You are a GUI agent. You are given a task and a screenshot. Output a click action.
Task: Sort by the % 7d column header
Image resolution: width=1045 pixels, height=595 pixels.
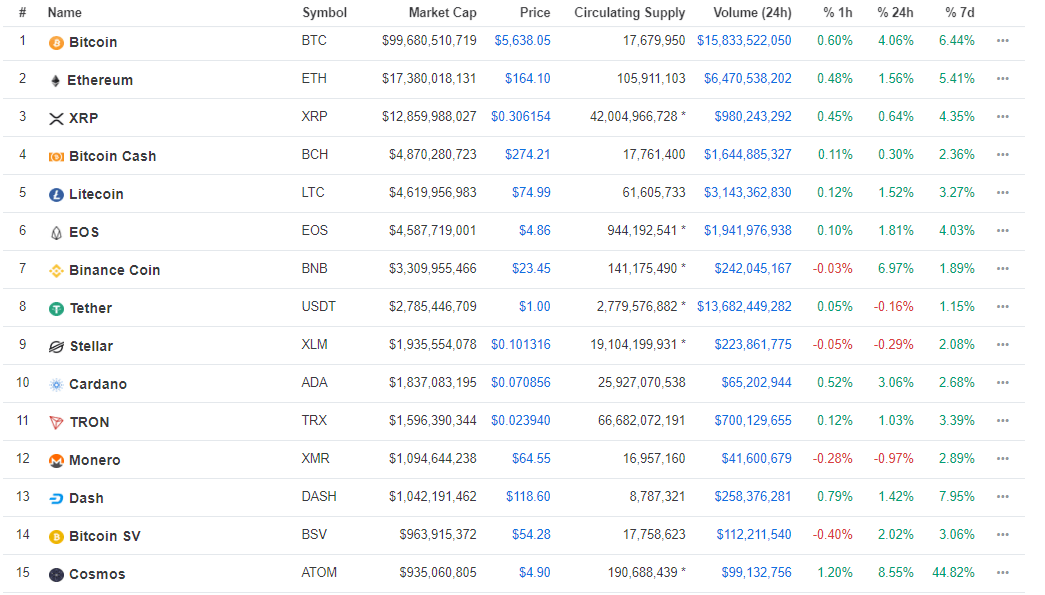tap(960, 13)
